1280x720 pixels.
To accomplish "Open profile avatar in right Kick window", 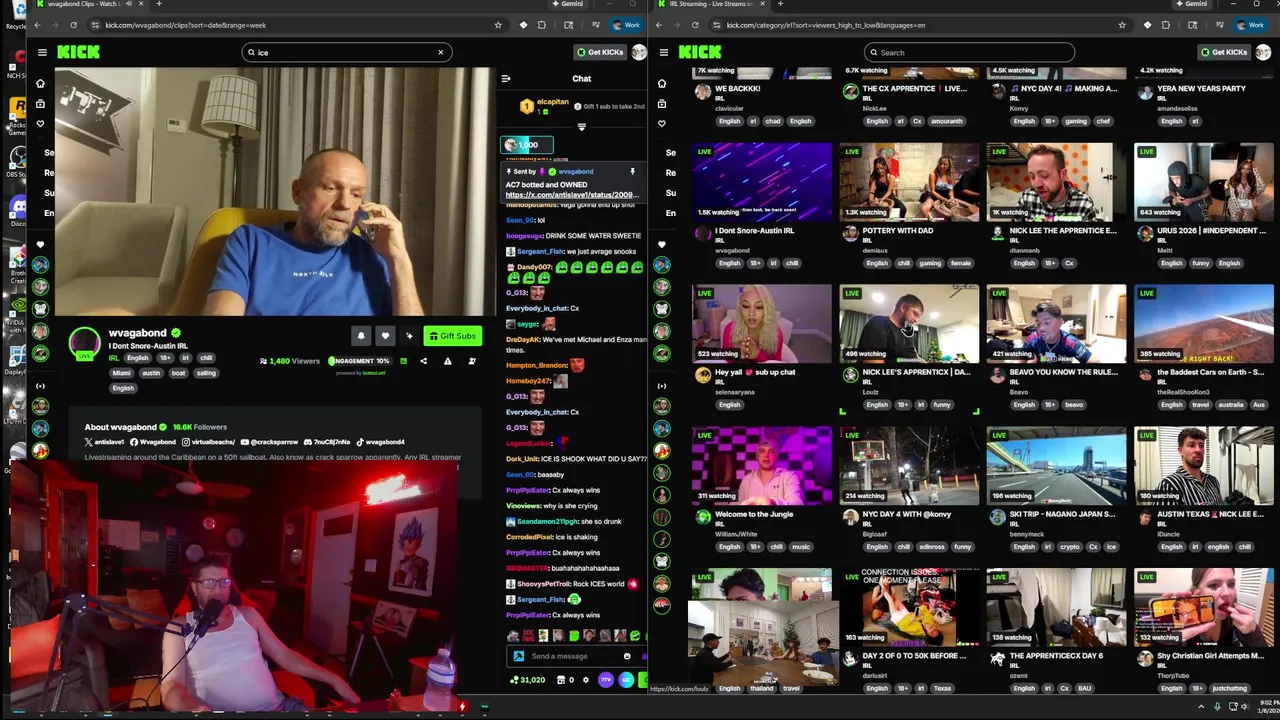I will 1263,52.
